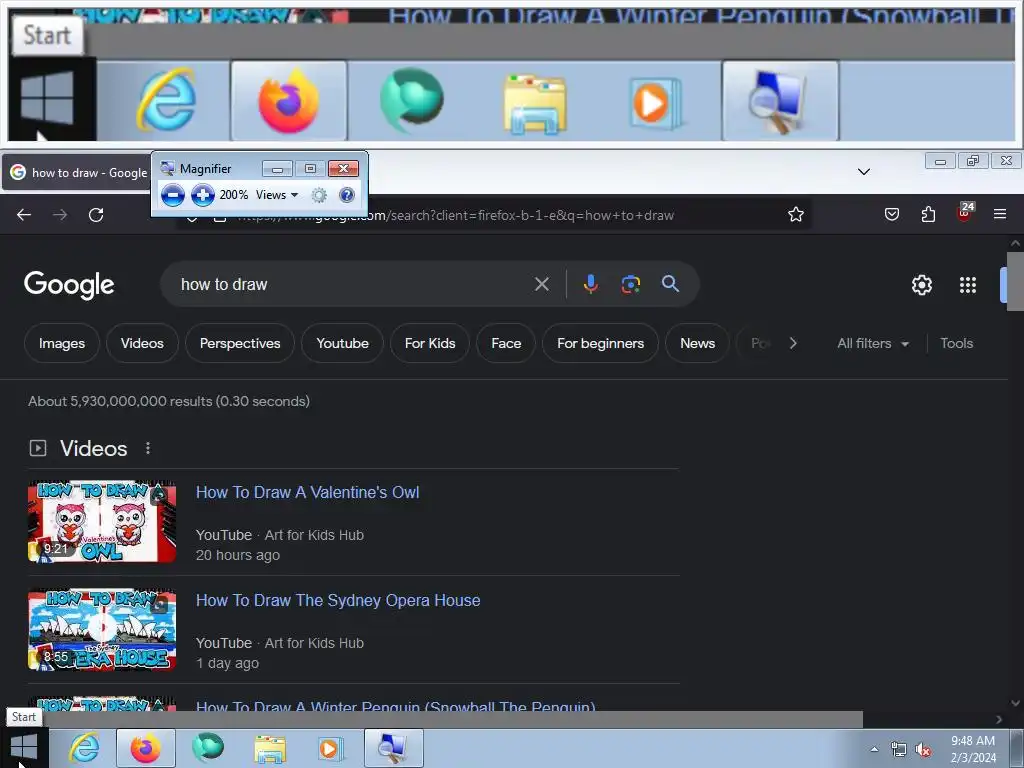Search by voice microphone icon
The height and width of the screenshot is (768, 1024).
(590, 284)
